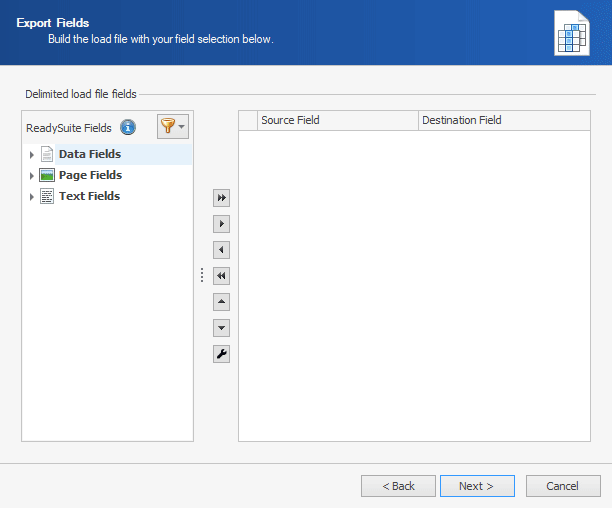The image size is (612, 508).
Task: Select the Text Fields item
Action: click(89, 196)
